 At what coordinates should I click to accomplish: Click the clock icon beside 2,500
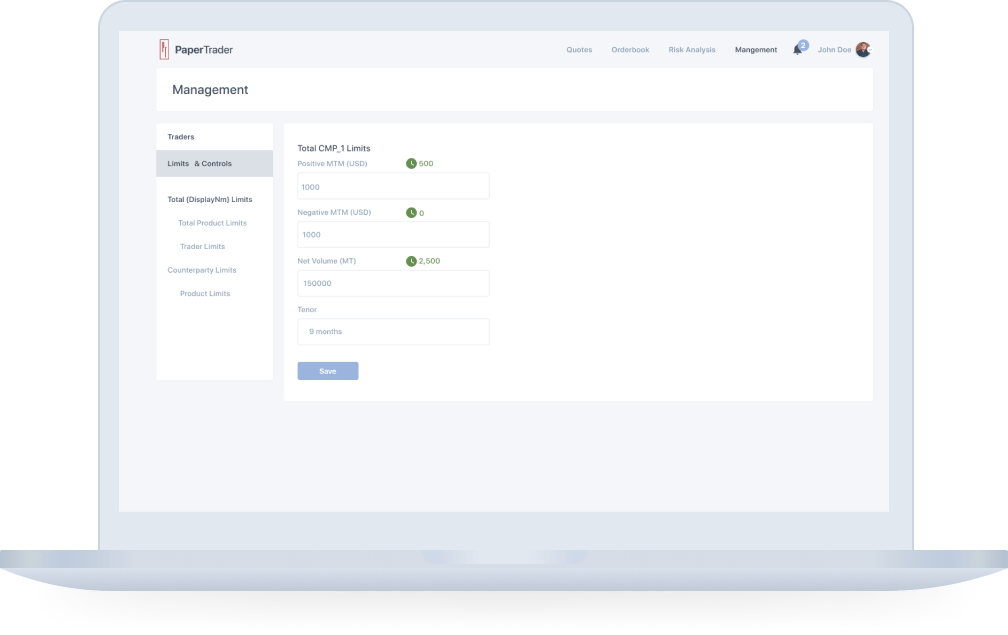(x=411, y=262)
